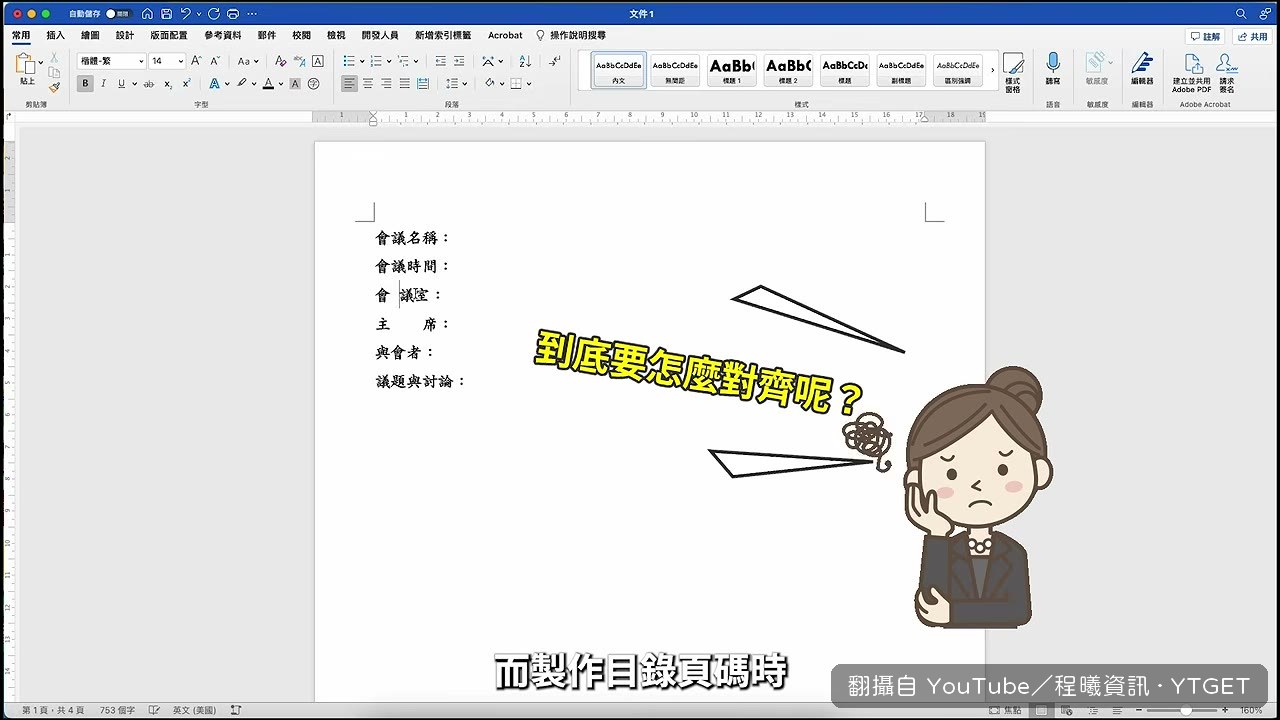Open the Editor proofing tool
1280x720 pixels.
[x=1142, y=68]
